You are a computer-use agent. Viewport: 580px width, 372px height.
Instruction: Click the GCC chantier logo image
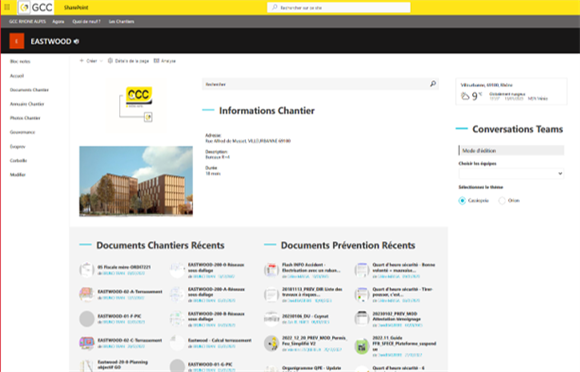[x=136, y=105]
